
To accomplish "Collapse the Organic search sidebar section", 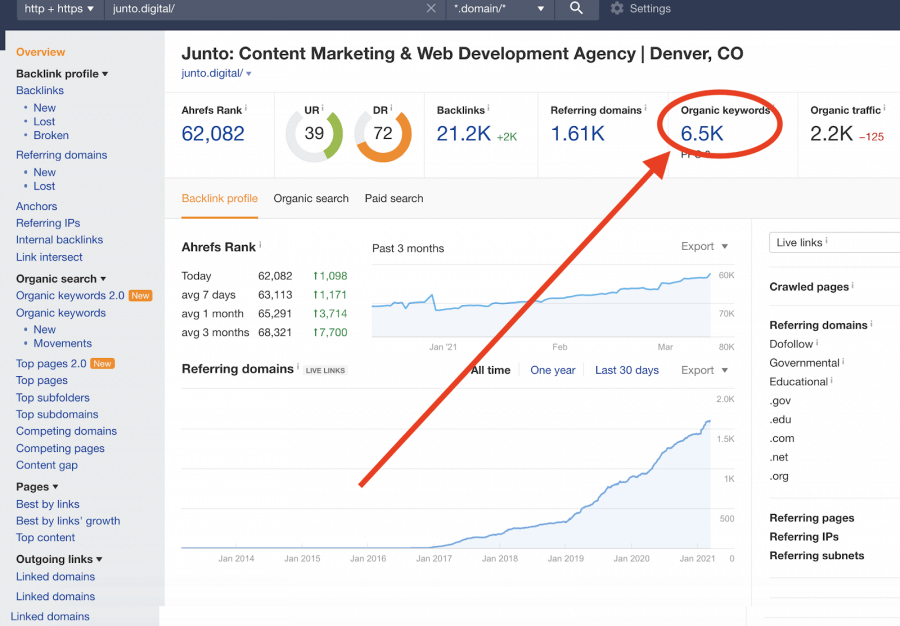I will coord(103,279).
